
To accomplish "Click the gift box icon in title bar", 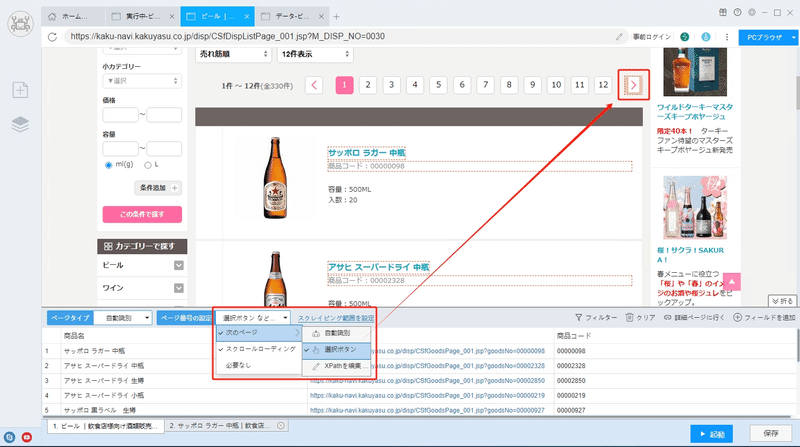I will [723, 12].
